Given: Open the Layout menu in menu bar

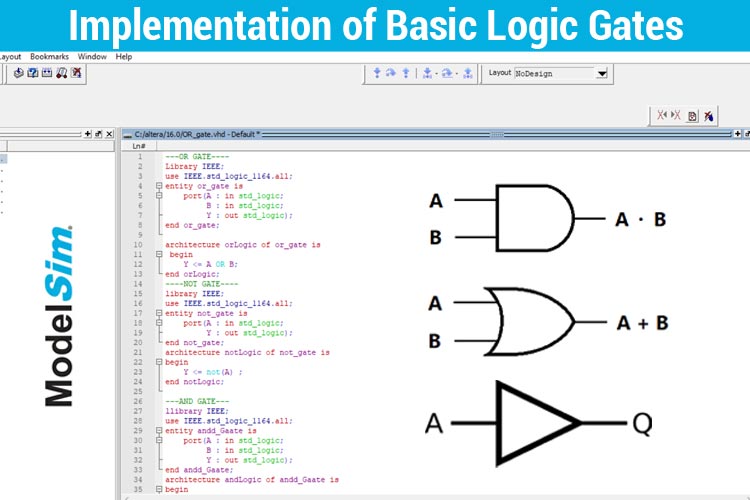Looking at the screenshot, I should pyautogui.click(x=10, y=56).
